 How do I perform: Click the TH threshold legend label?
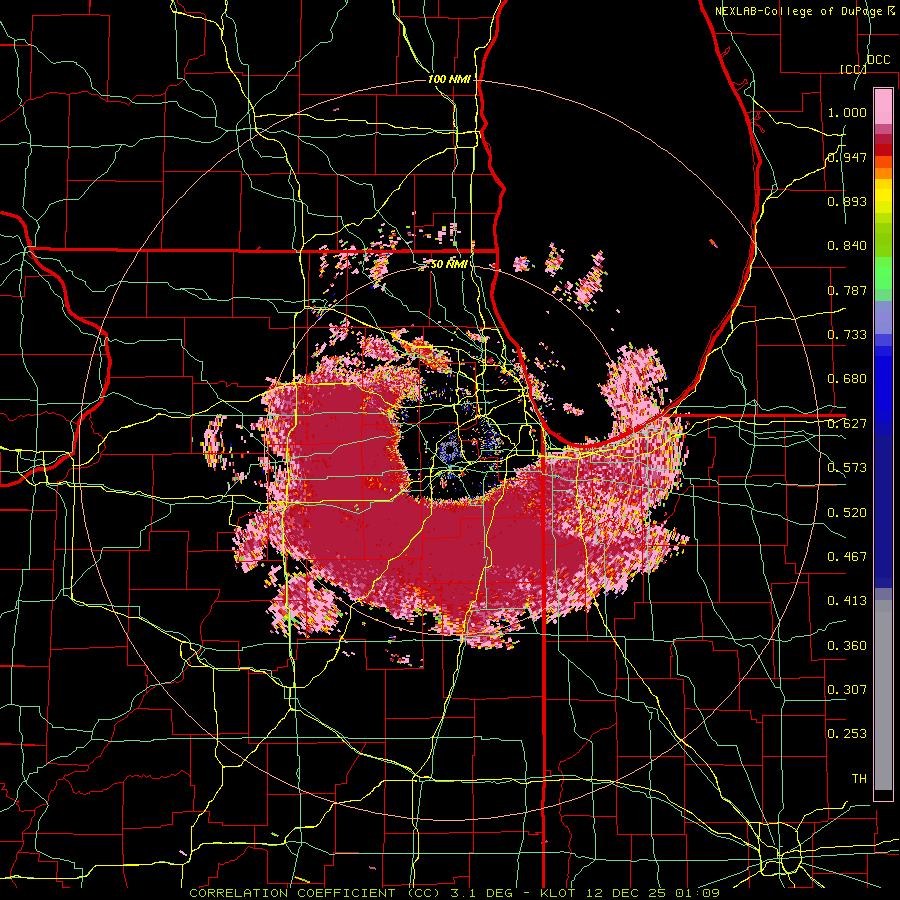point(859,779)
